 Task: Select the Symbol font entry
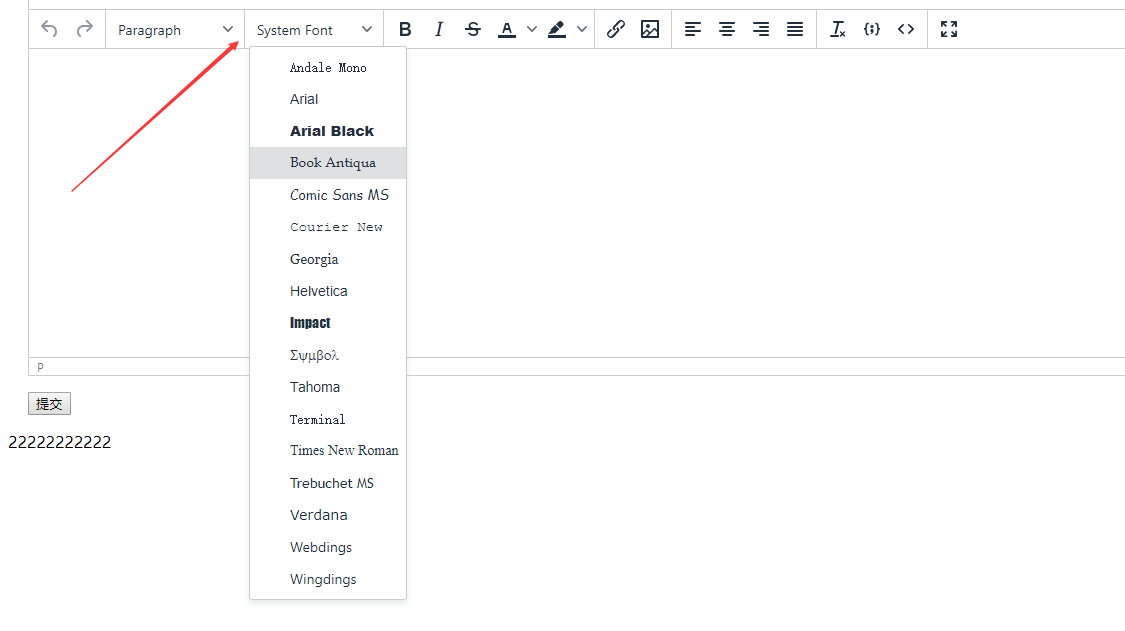click(x=328, y=355)
